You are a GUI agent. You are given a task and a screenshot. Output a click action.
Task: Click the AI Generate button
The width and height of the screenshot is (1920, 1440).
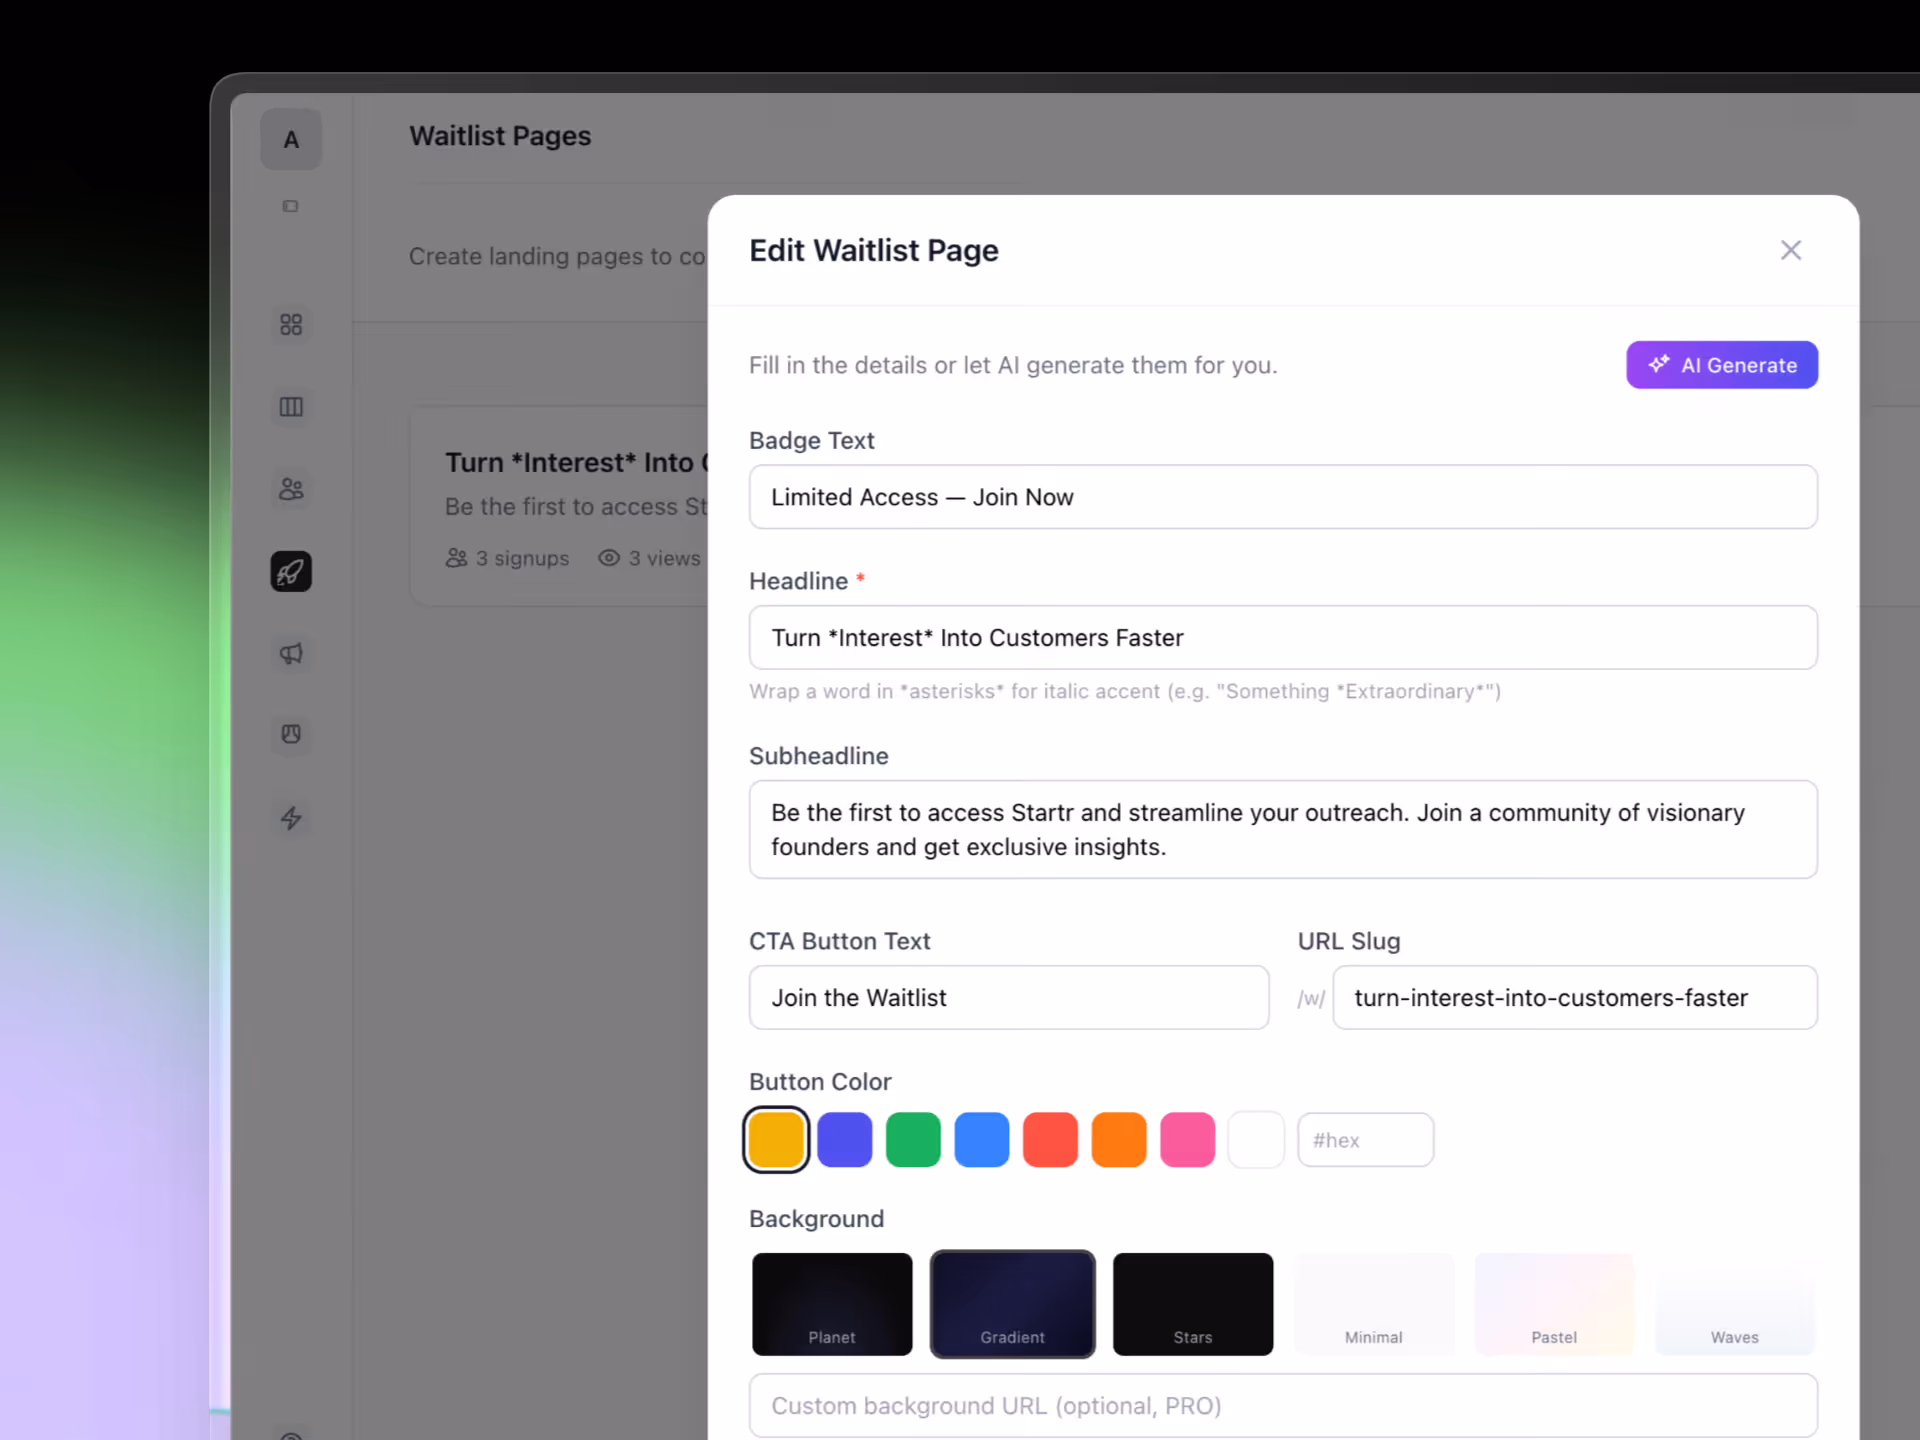point(1721,364)
